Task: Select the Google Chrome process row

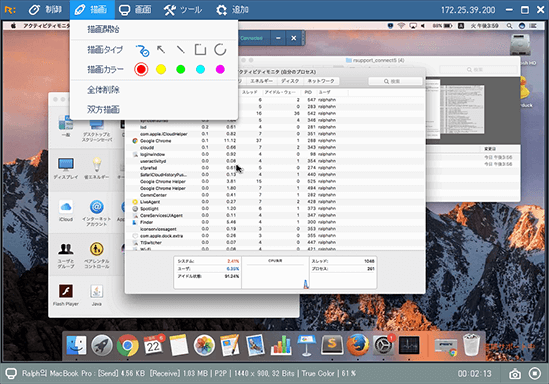Action: (274, 141)
